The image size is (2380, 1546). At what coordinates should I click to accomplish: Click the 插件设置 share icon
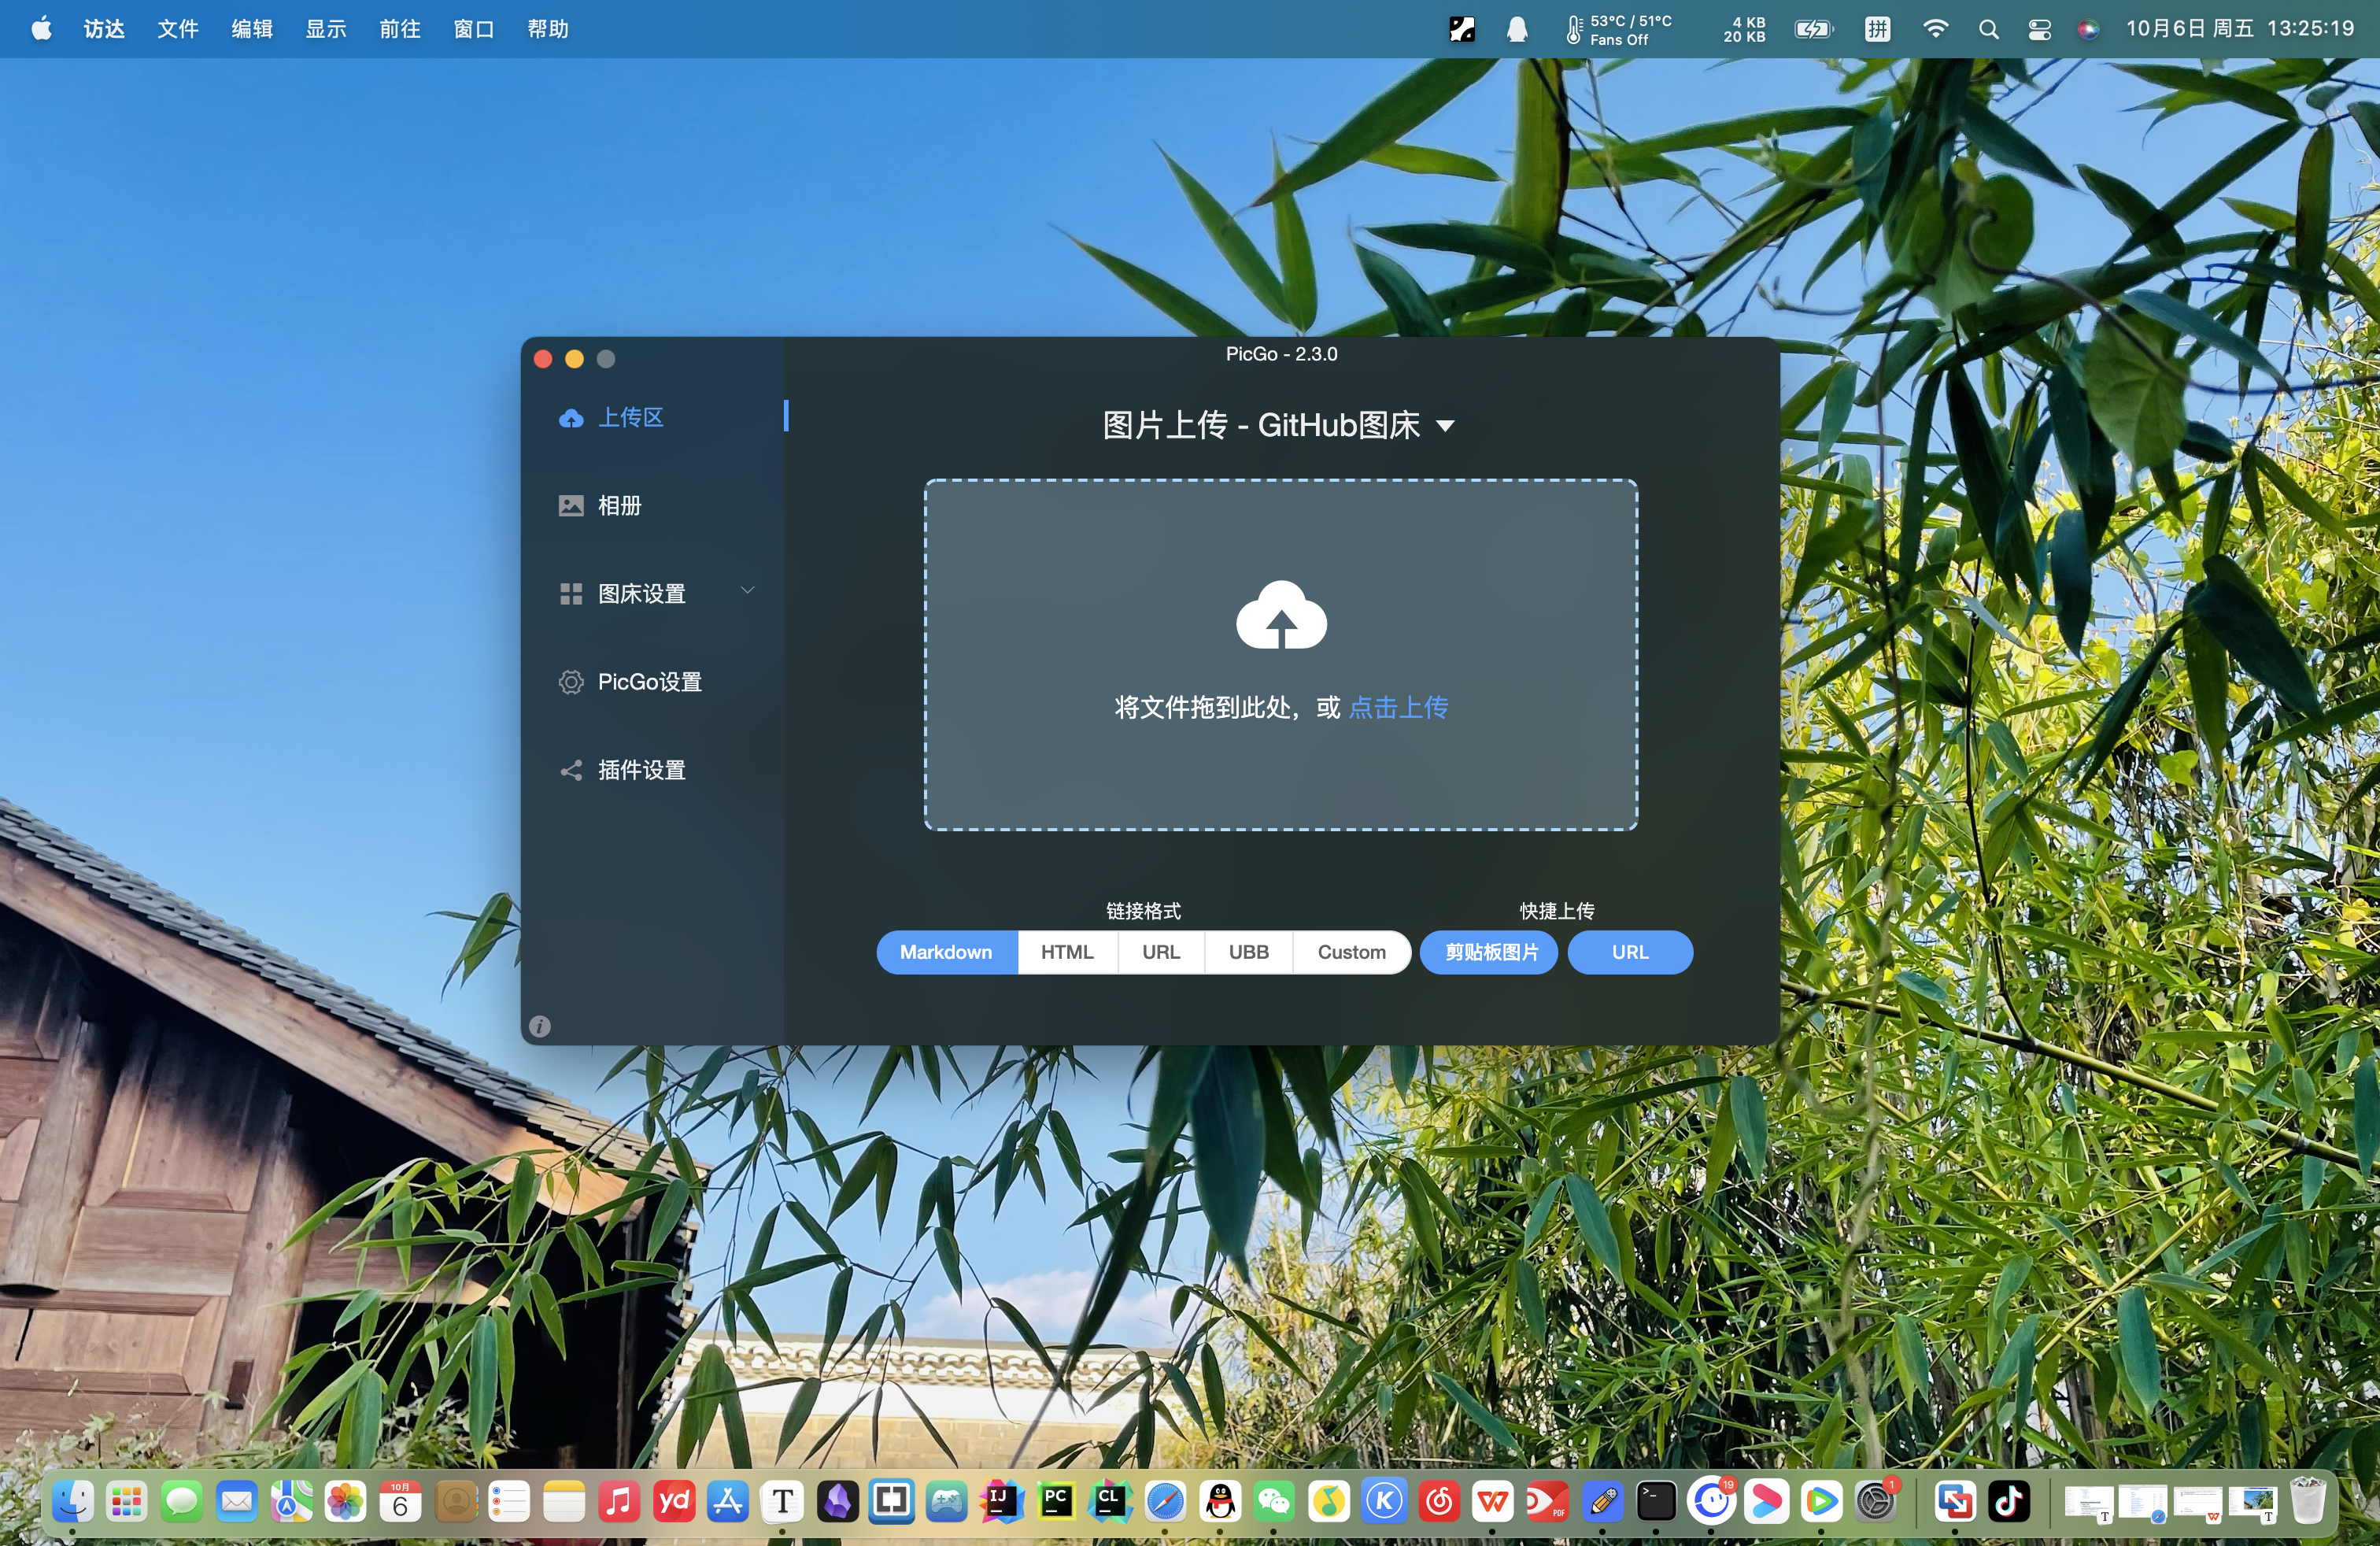coord(571,770)
